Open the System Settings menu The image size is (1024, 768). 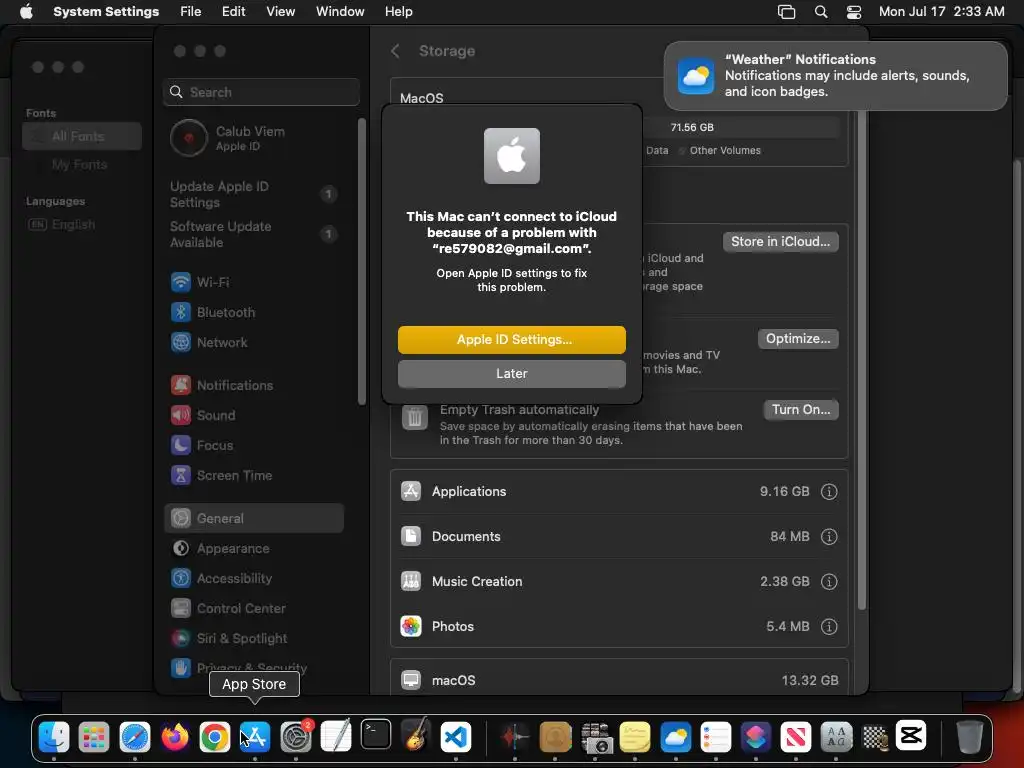(106, 12)
